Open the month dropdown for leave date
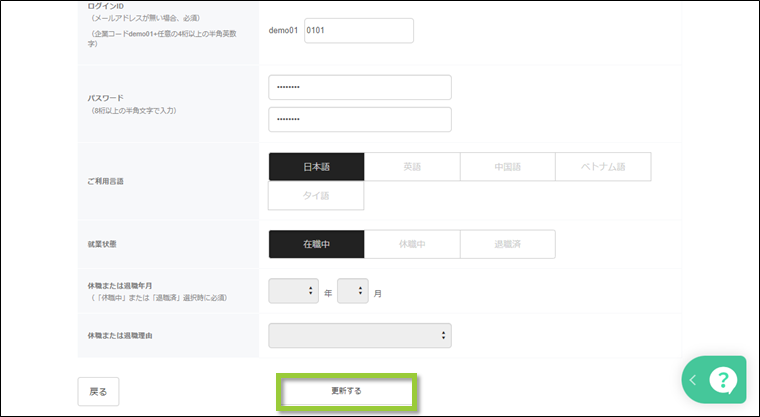The image size is (760, 417). tap(353, 292)
